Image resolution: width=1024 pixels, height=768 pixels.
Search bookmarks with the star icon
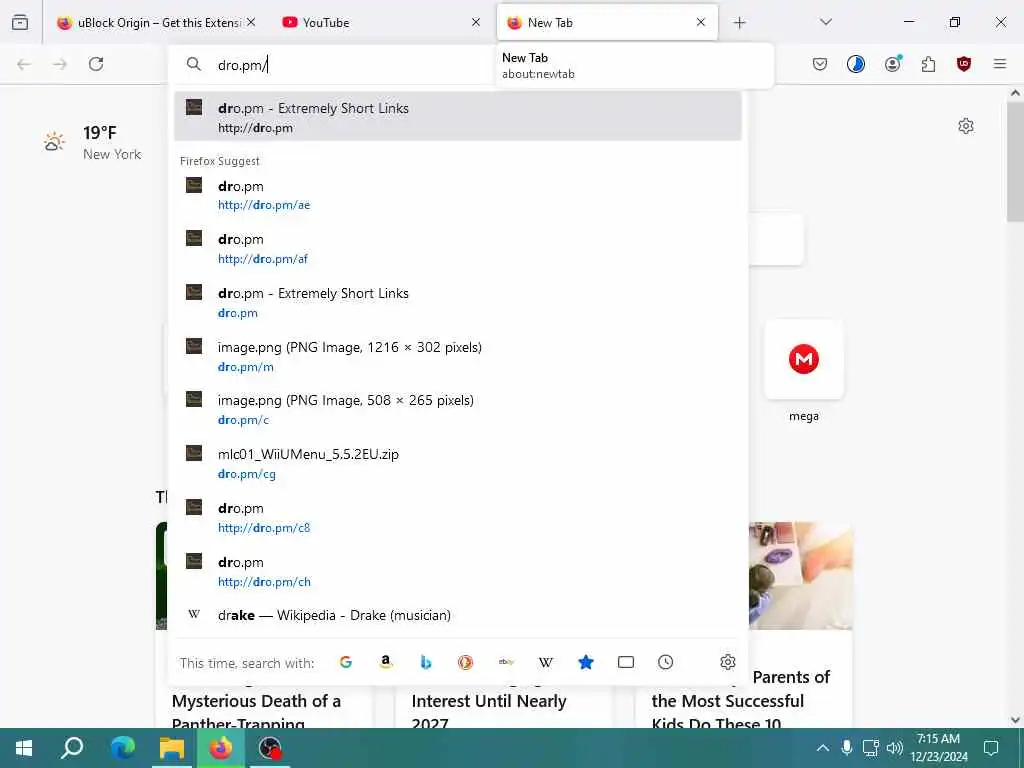(x=586, y=662)
